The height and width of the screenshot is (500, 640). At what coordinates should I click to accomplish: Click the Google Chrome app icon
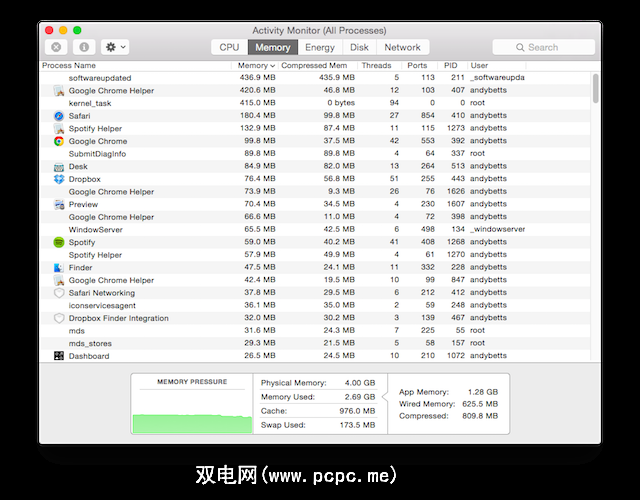point(59,141)
